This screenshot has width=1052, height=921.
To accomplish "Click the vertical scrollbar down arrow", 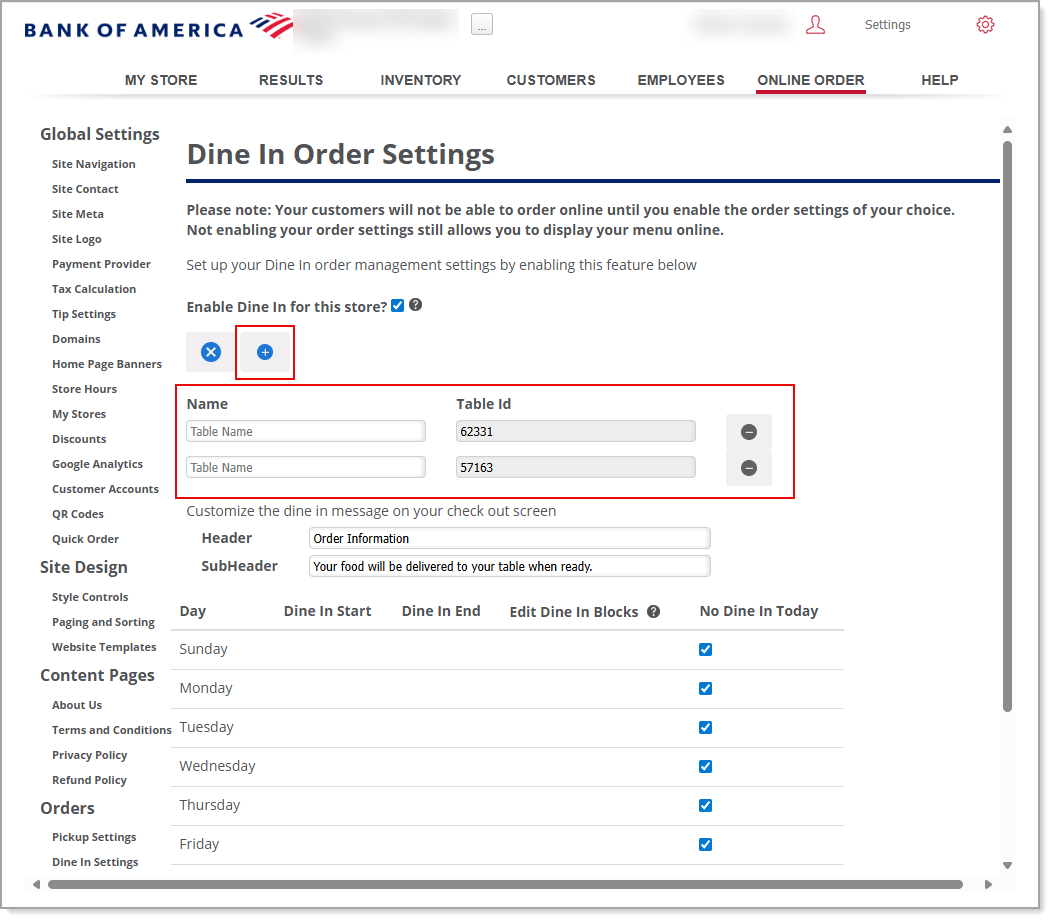I will (x=1007, y=865).
